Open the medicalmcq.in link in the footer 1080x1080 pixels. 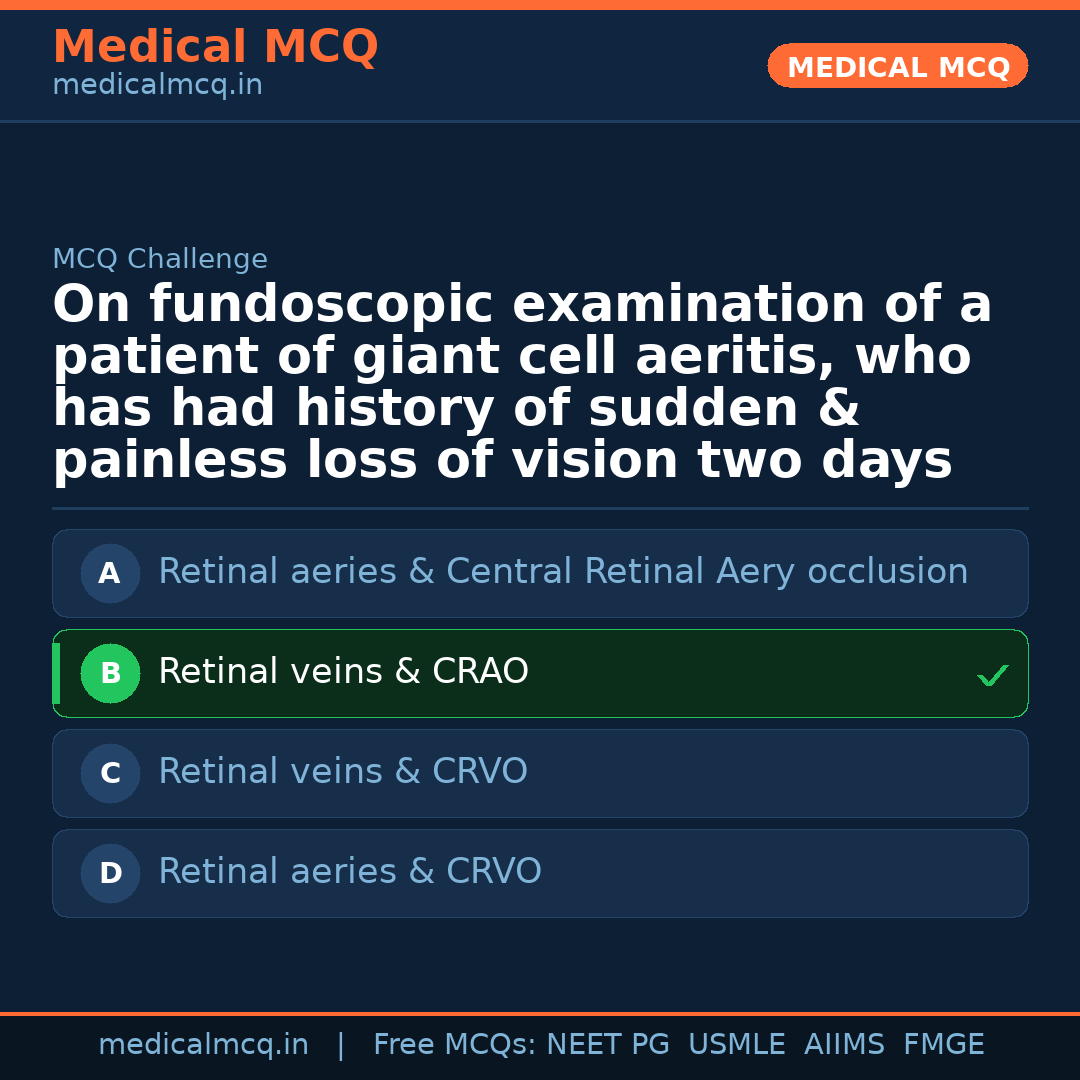(203, 1045)
